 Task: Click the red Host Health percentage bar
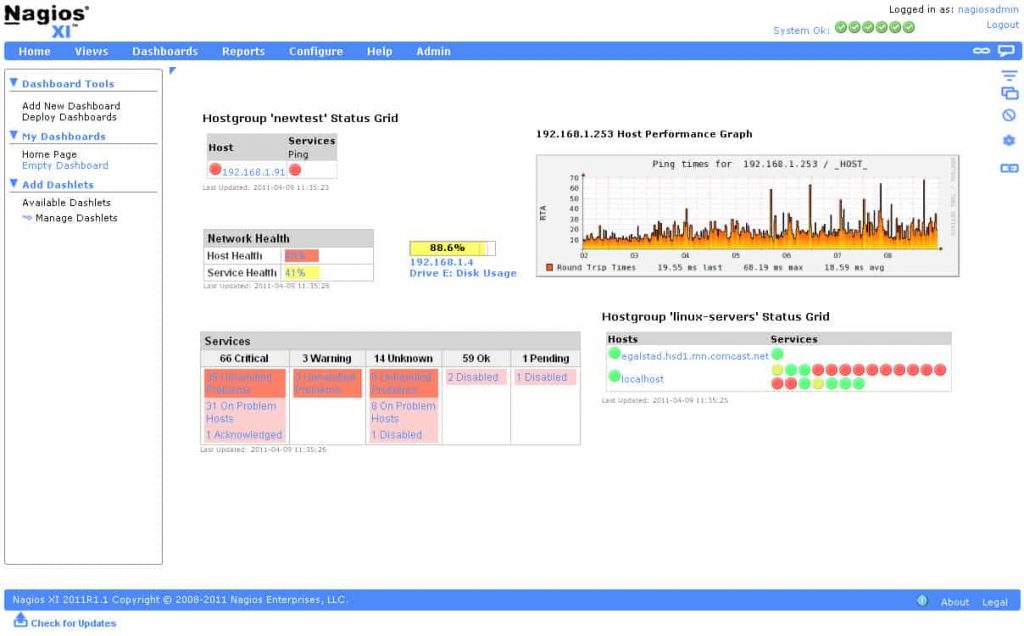[301, 255]
